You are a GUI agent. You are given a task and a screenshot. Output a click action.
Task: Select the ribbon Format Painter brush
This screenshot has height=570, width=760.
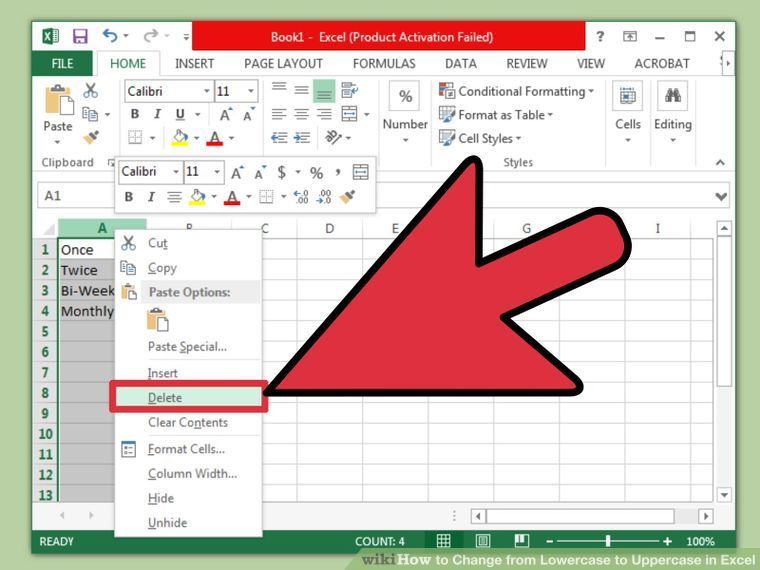pyautogui.click(x=91, y=138)
